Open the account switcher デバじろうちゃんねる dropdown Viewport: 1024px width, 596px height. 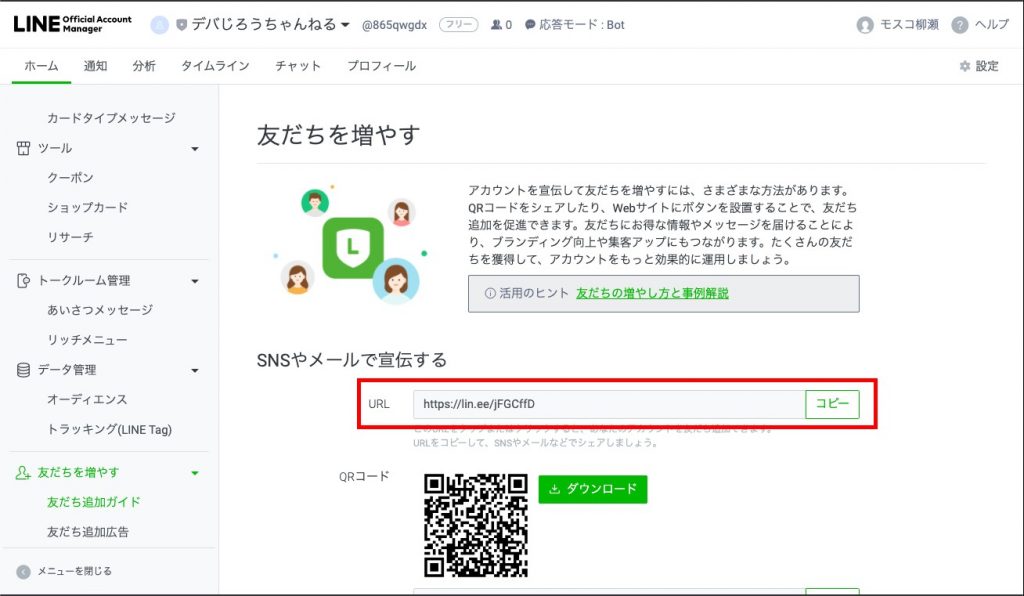(270, 25)
